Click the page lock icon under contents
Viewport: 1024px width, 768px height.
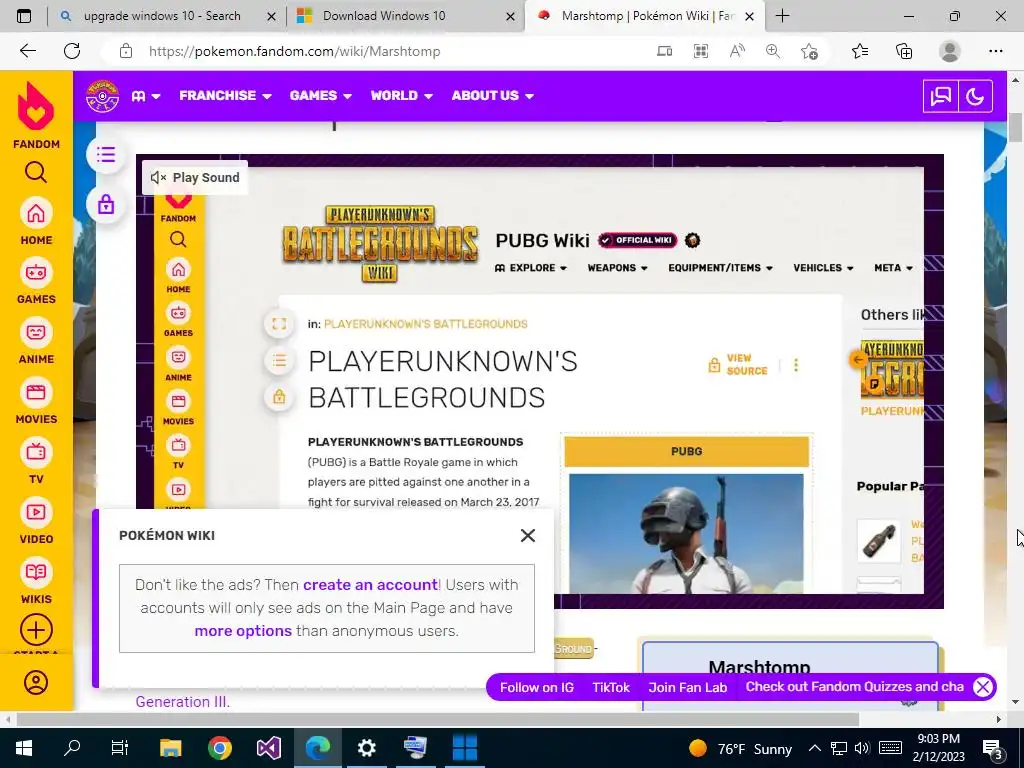coord(106,205)
